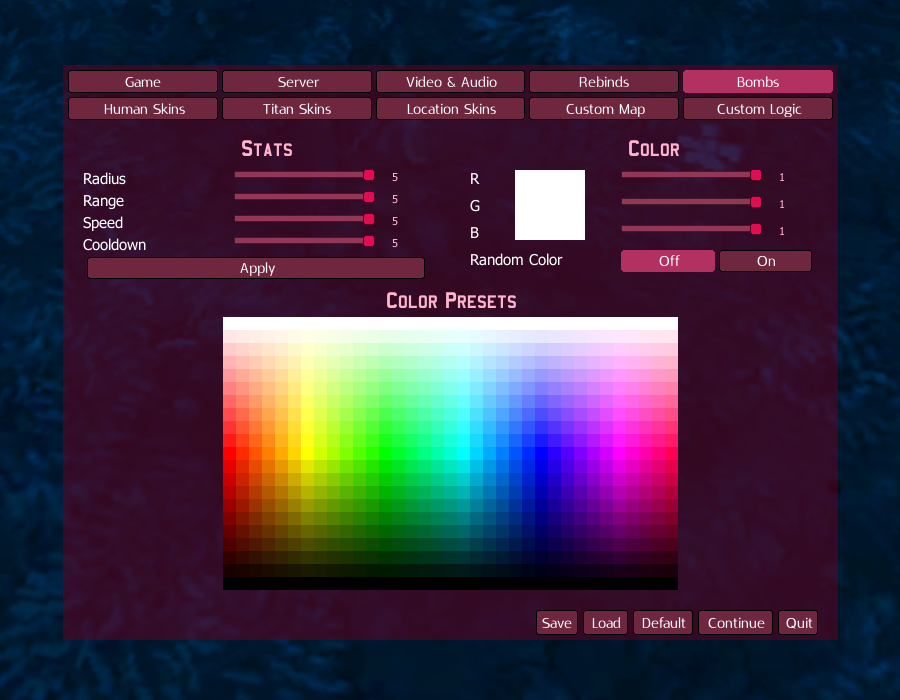Continue back to the game
The width and height of the screenshot is (900, 700).
pos(736,623)
